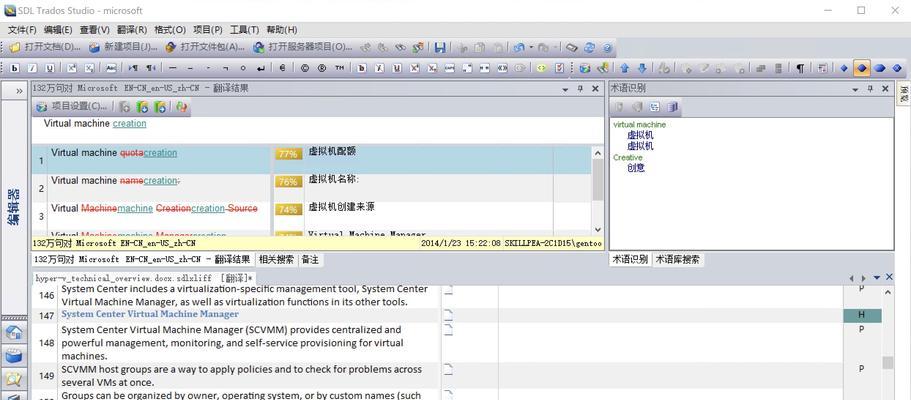Click the 打开文件包(A)... button
Screen dimensions: 911x400
click(206, 48)
